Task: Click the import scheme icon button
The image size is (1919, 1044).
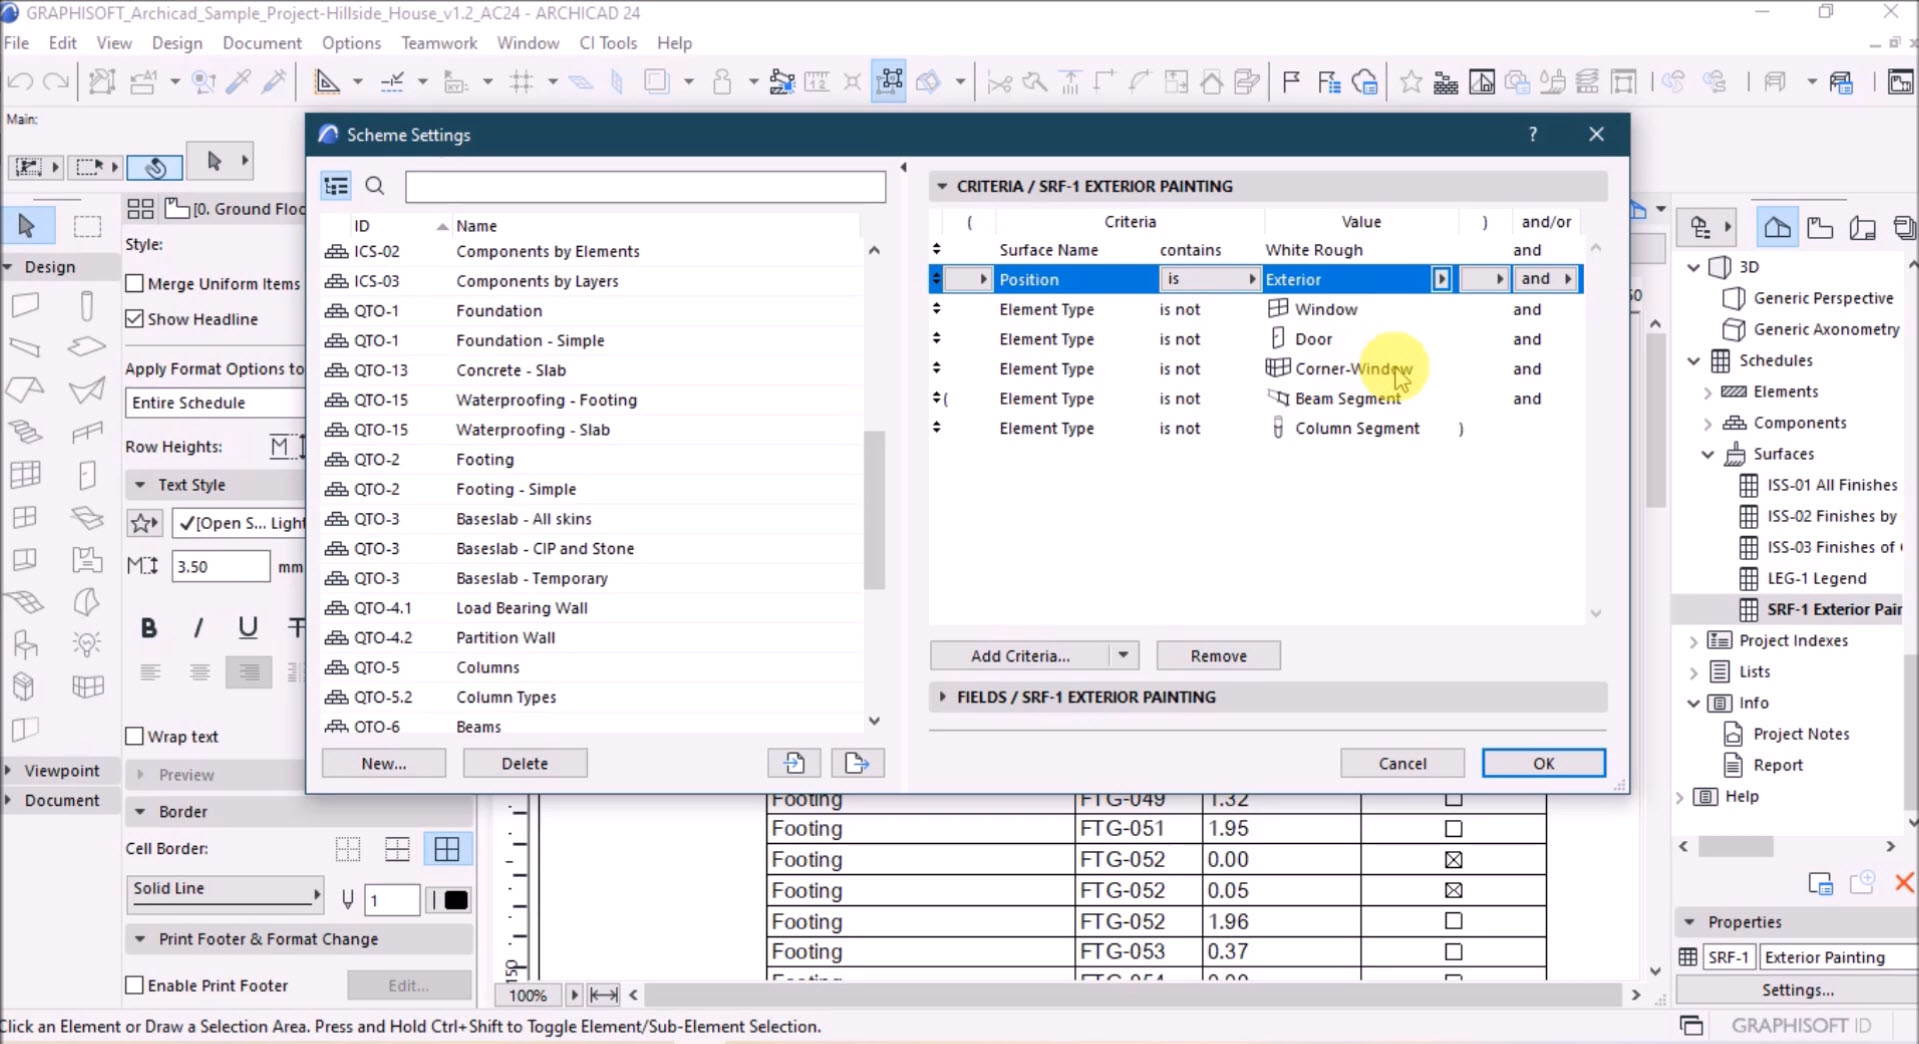Action: tap(794, 763)
